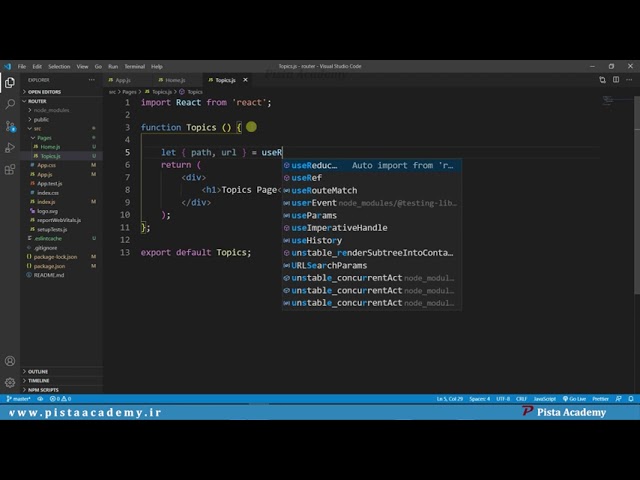
Task: Open the Help menu
Action: [x=157, y=67]
